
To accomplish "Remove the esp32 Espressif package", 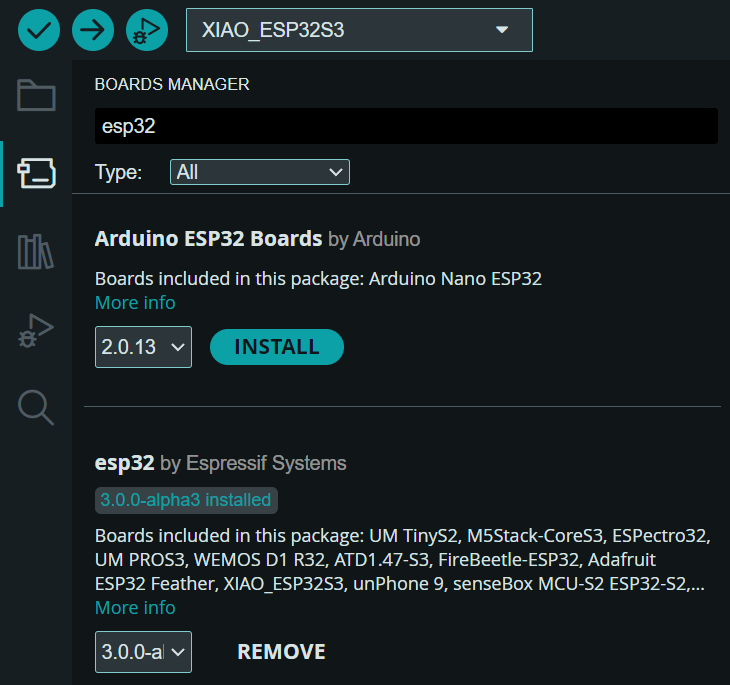I will pos(281,652).
